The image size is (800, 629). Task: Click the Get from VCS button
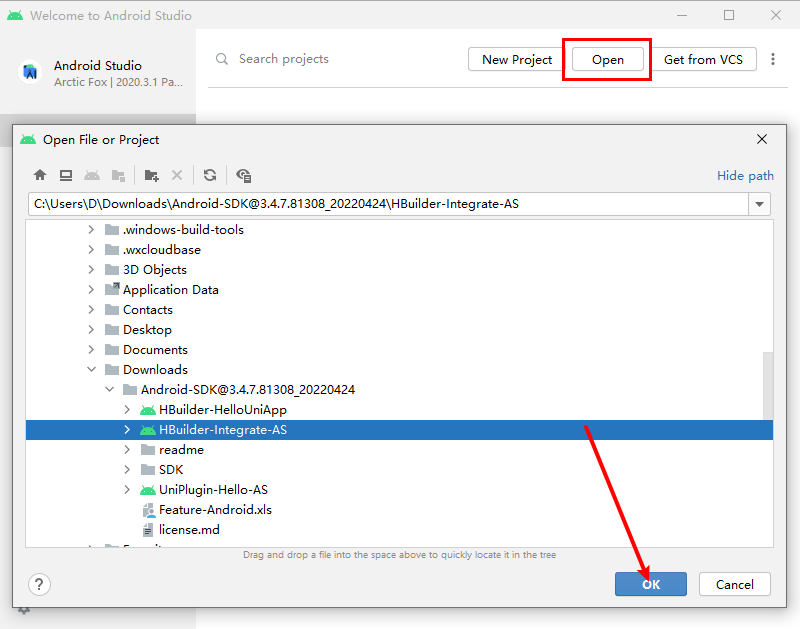(703, 60)
